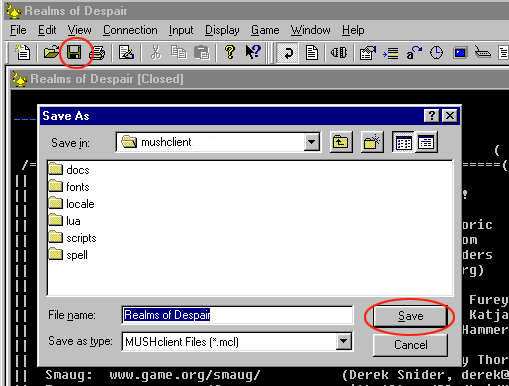The width and height of the screenshot is (509, 386).
Task: Toggle the wrap output arrow icon
Action: (x=287, y=53)
